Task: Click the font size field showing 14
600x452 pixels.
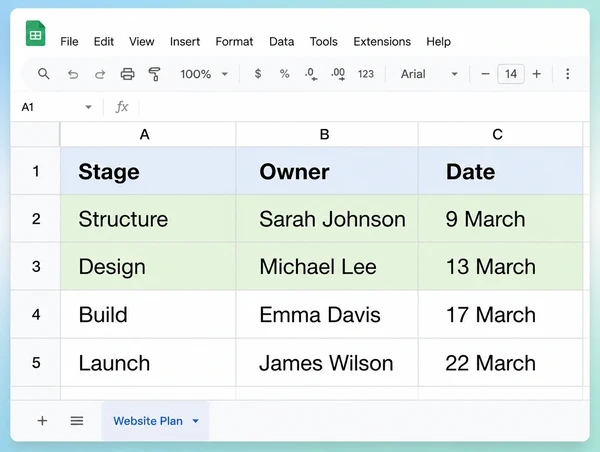Action: 511,74
